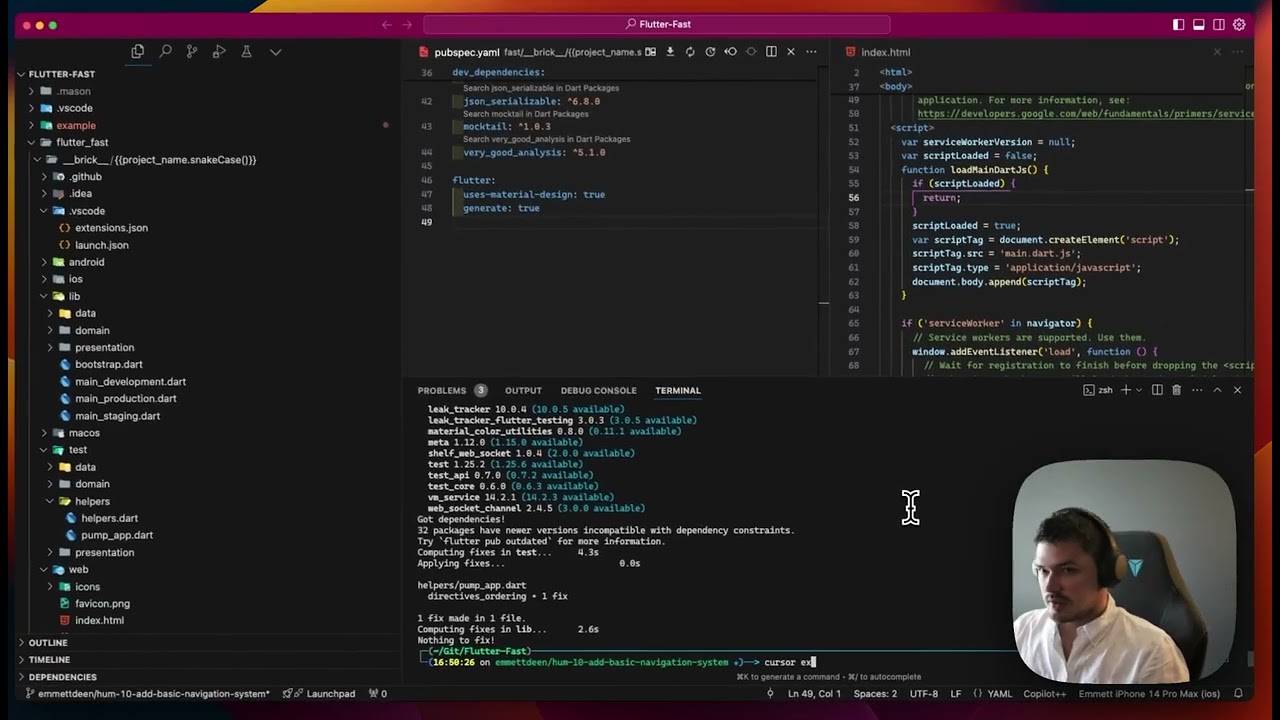This screenshot has height=720, width=1280.
Task: Click the download packages icon in editor toolbar
Action: coord(670,52)
